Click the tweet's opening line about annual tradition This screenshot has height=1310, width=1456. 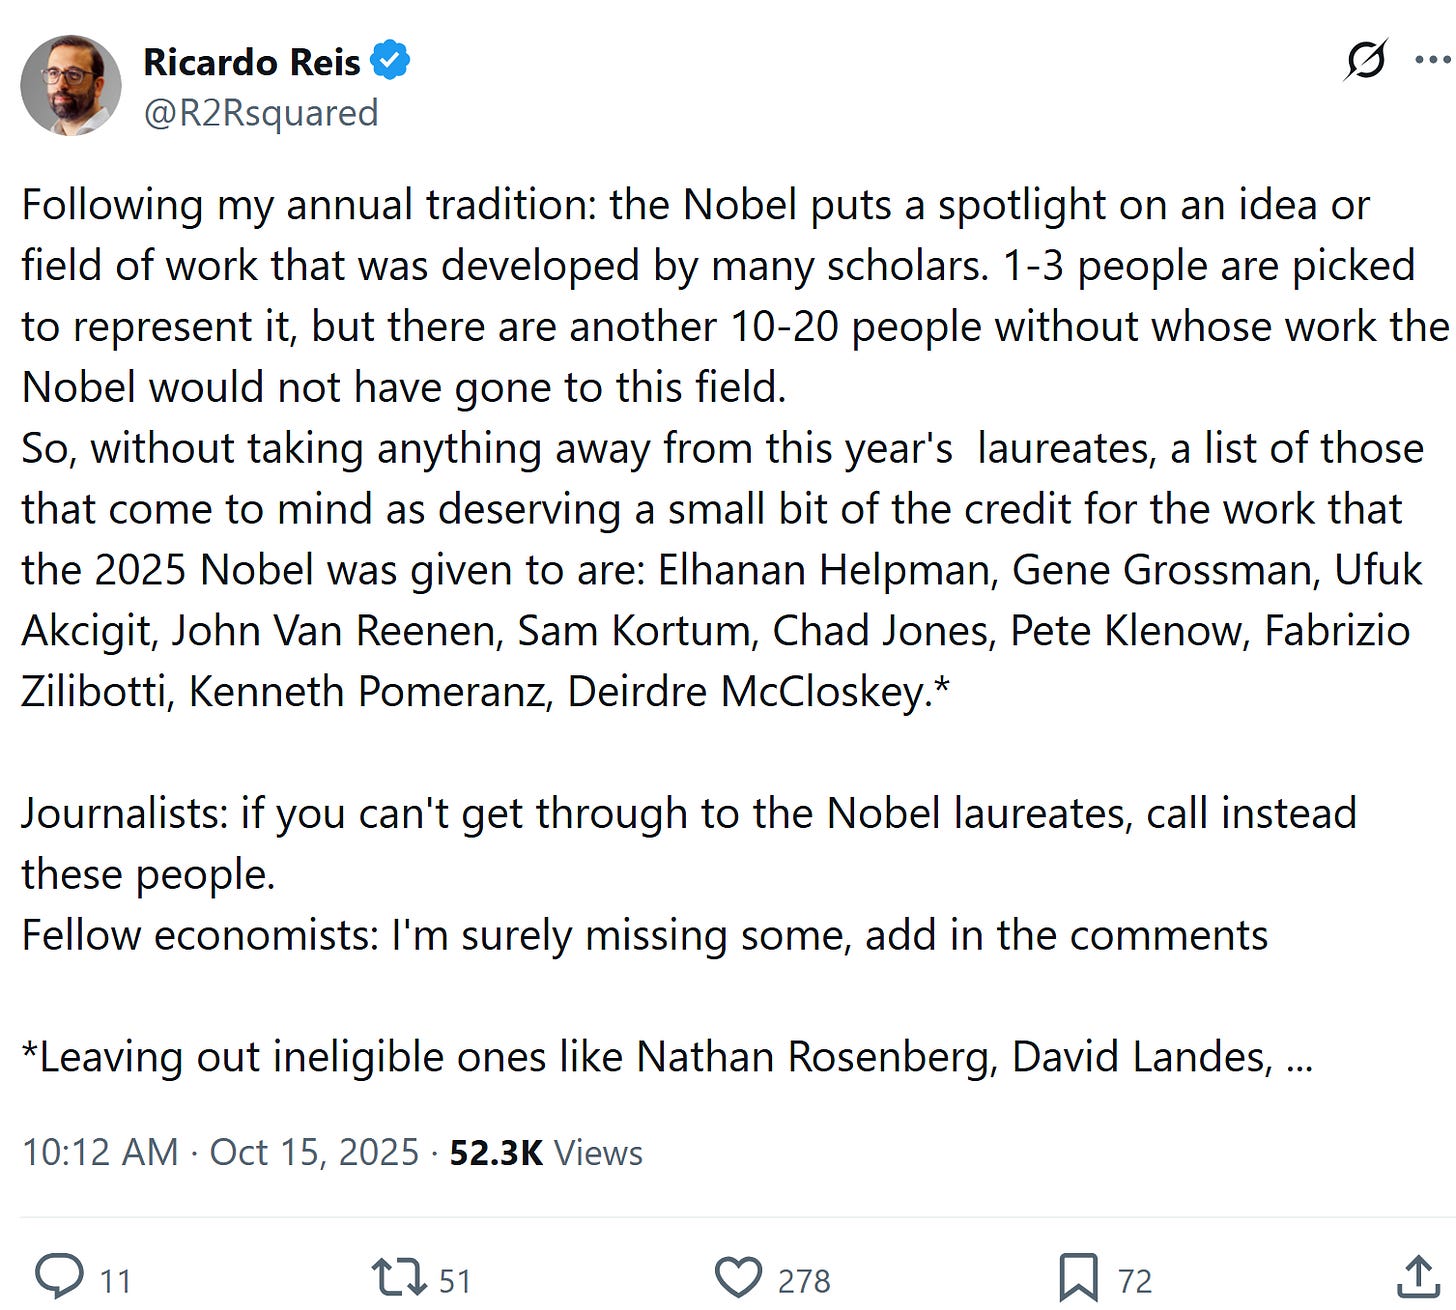(695, 205)
